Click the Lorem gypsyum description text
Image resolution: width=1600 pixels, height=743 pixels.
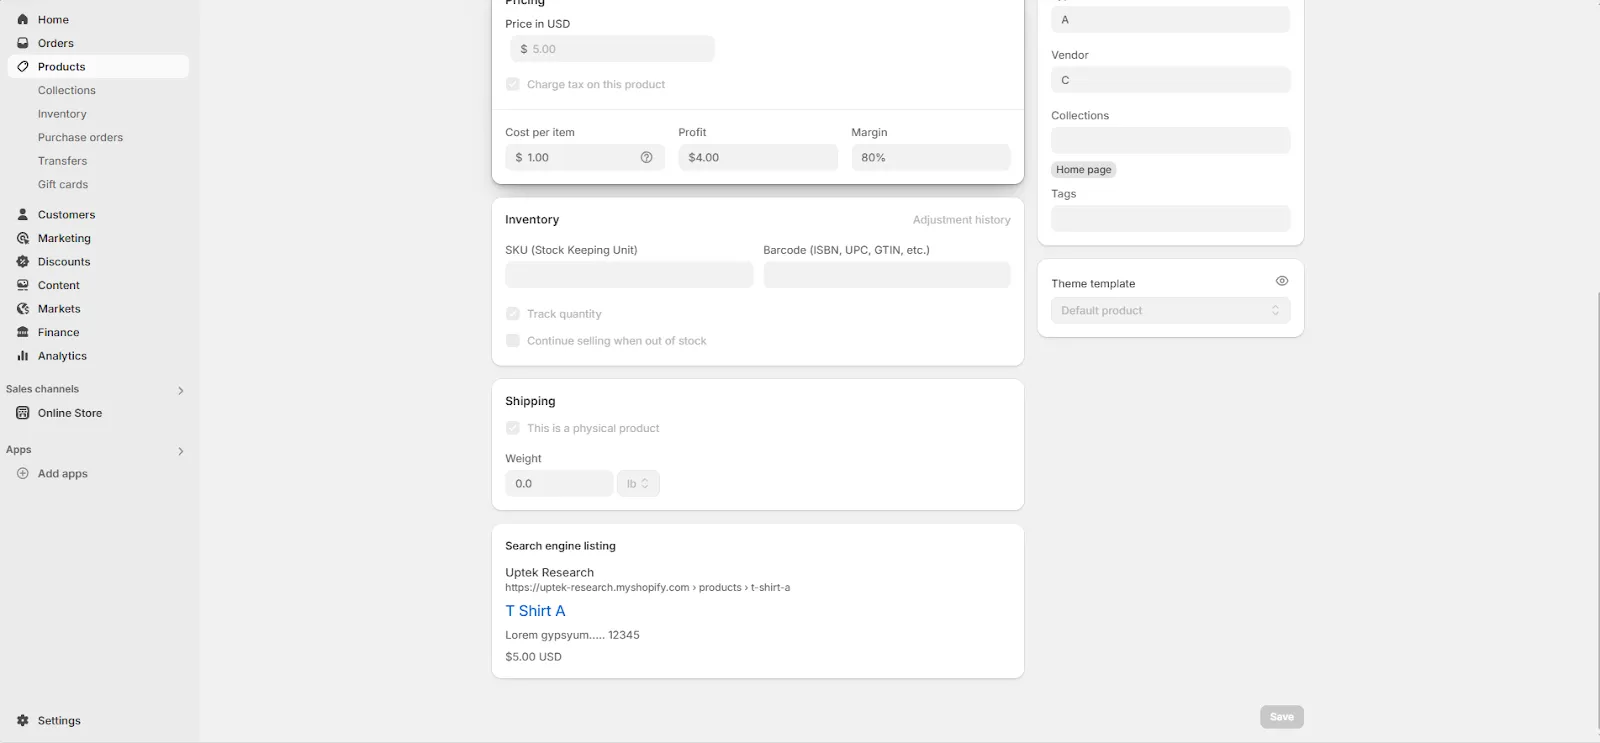572,635
